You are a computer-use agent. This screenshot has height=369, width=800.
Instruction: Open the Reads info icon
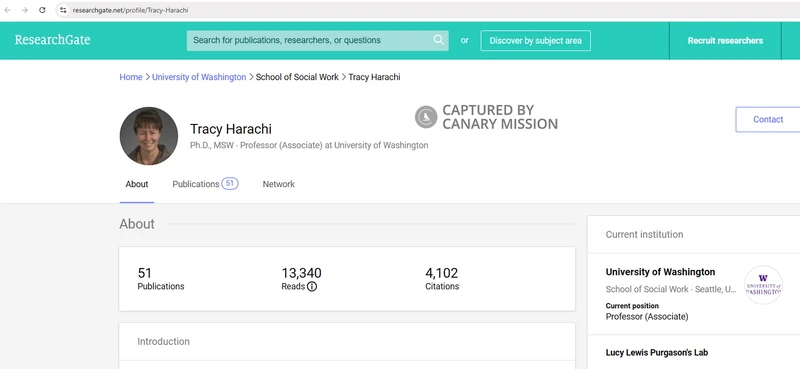pyautogui.click(x=312, y=287)
